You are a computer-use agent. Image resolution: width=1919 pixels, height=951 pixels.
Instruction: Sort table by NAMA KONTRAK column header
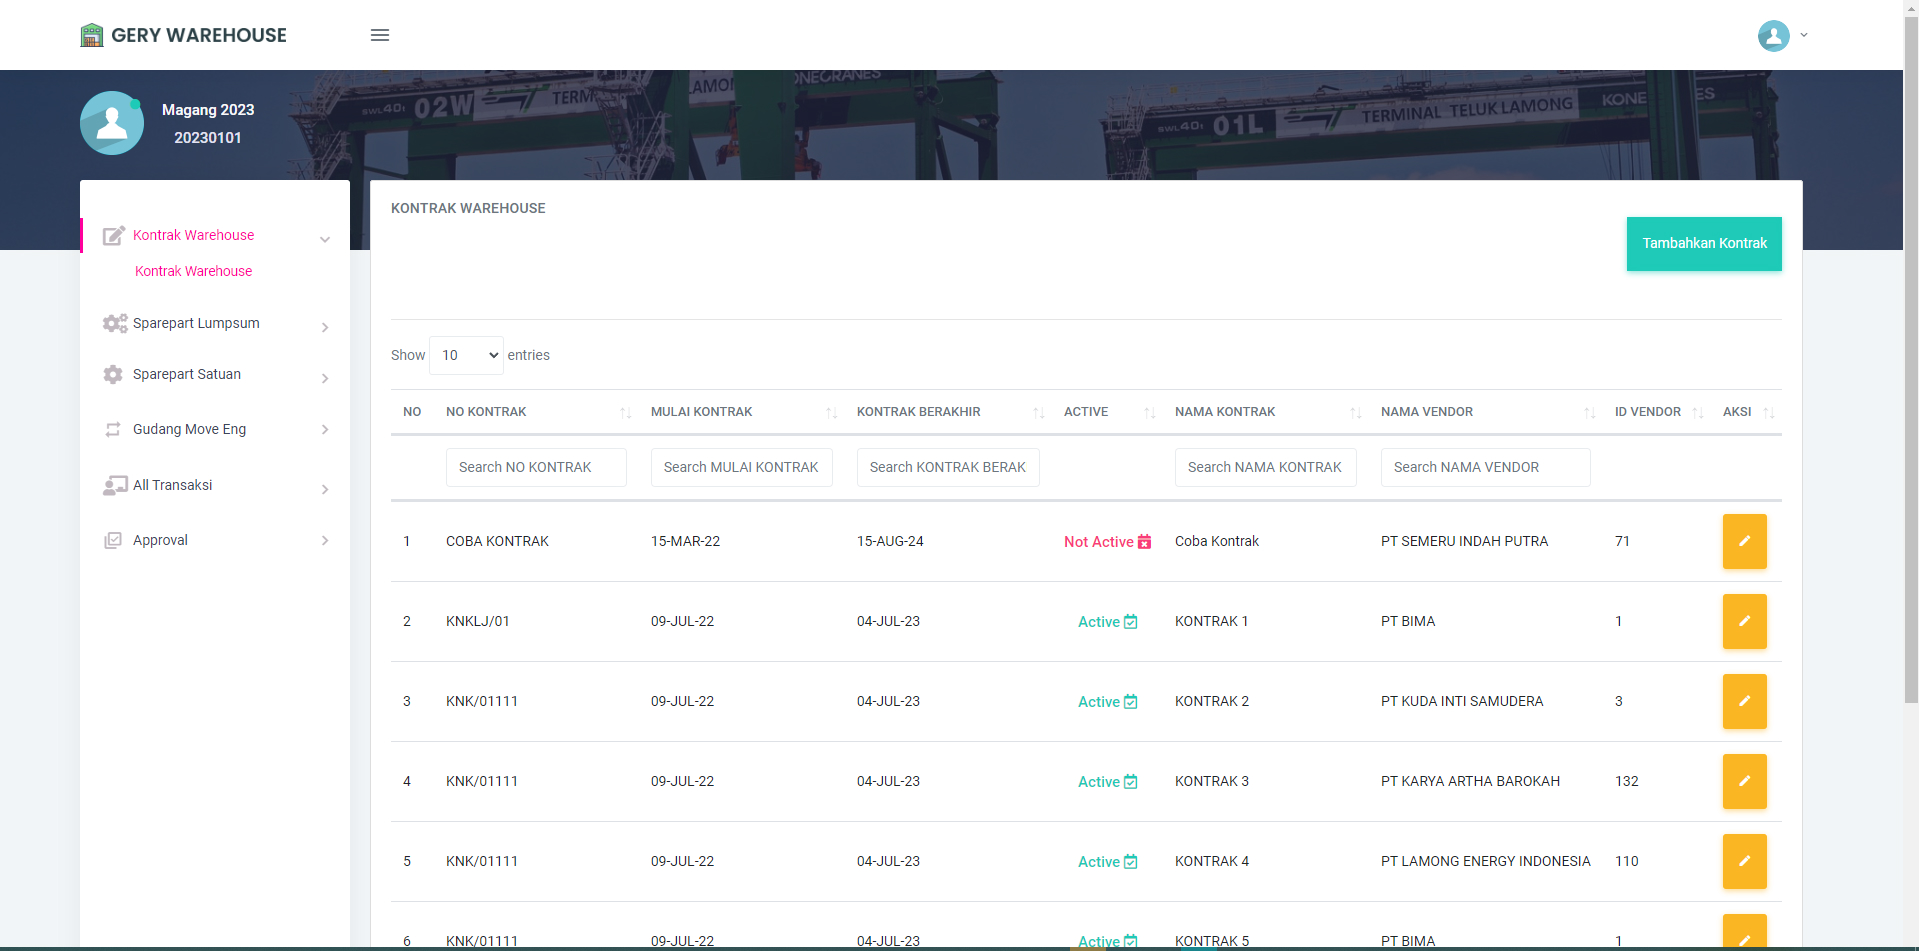pos(1225,412)
